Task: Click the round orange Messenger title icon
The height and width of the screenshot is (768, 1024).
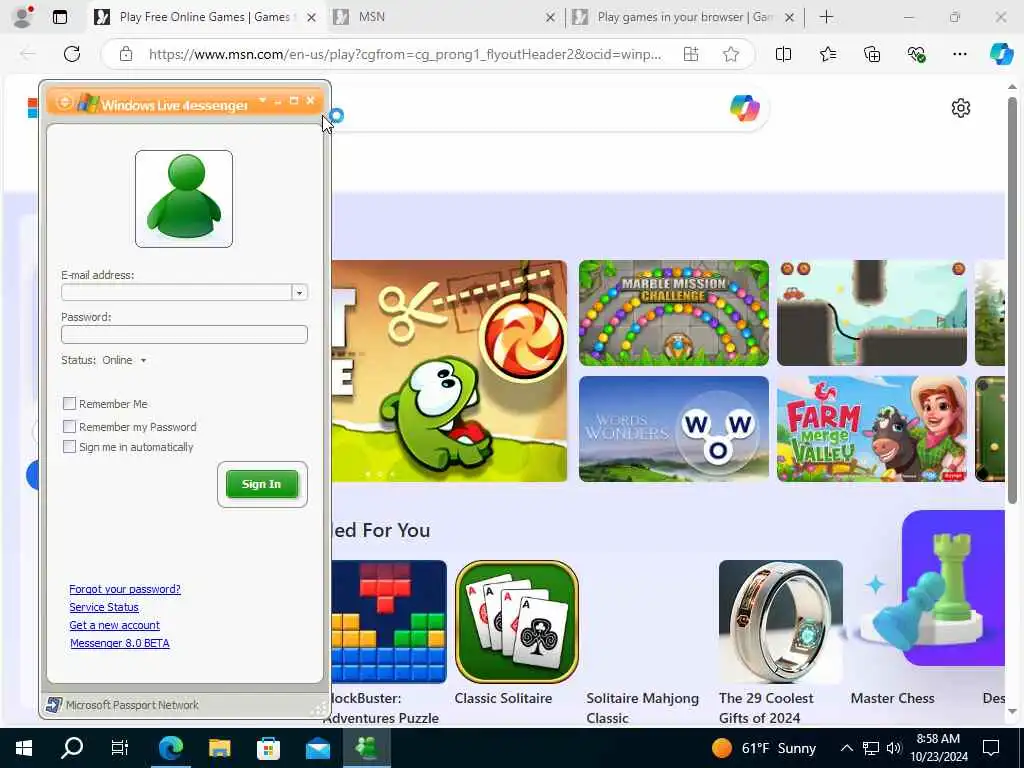Action: (x=65, y=103)
